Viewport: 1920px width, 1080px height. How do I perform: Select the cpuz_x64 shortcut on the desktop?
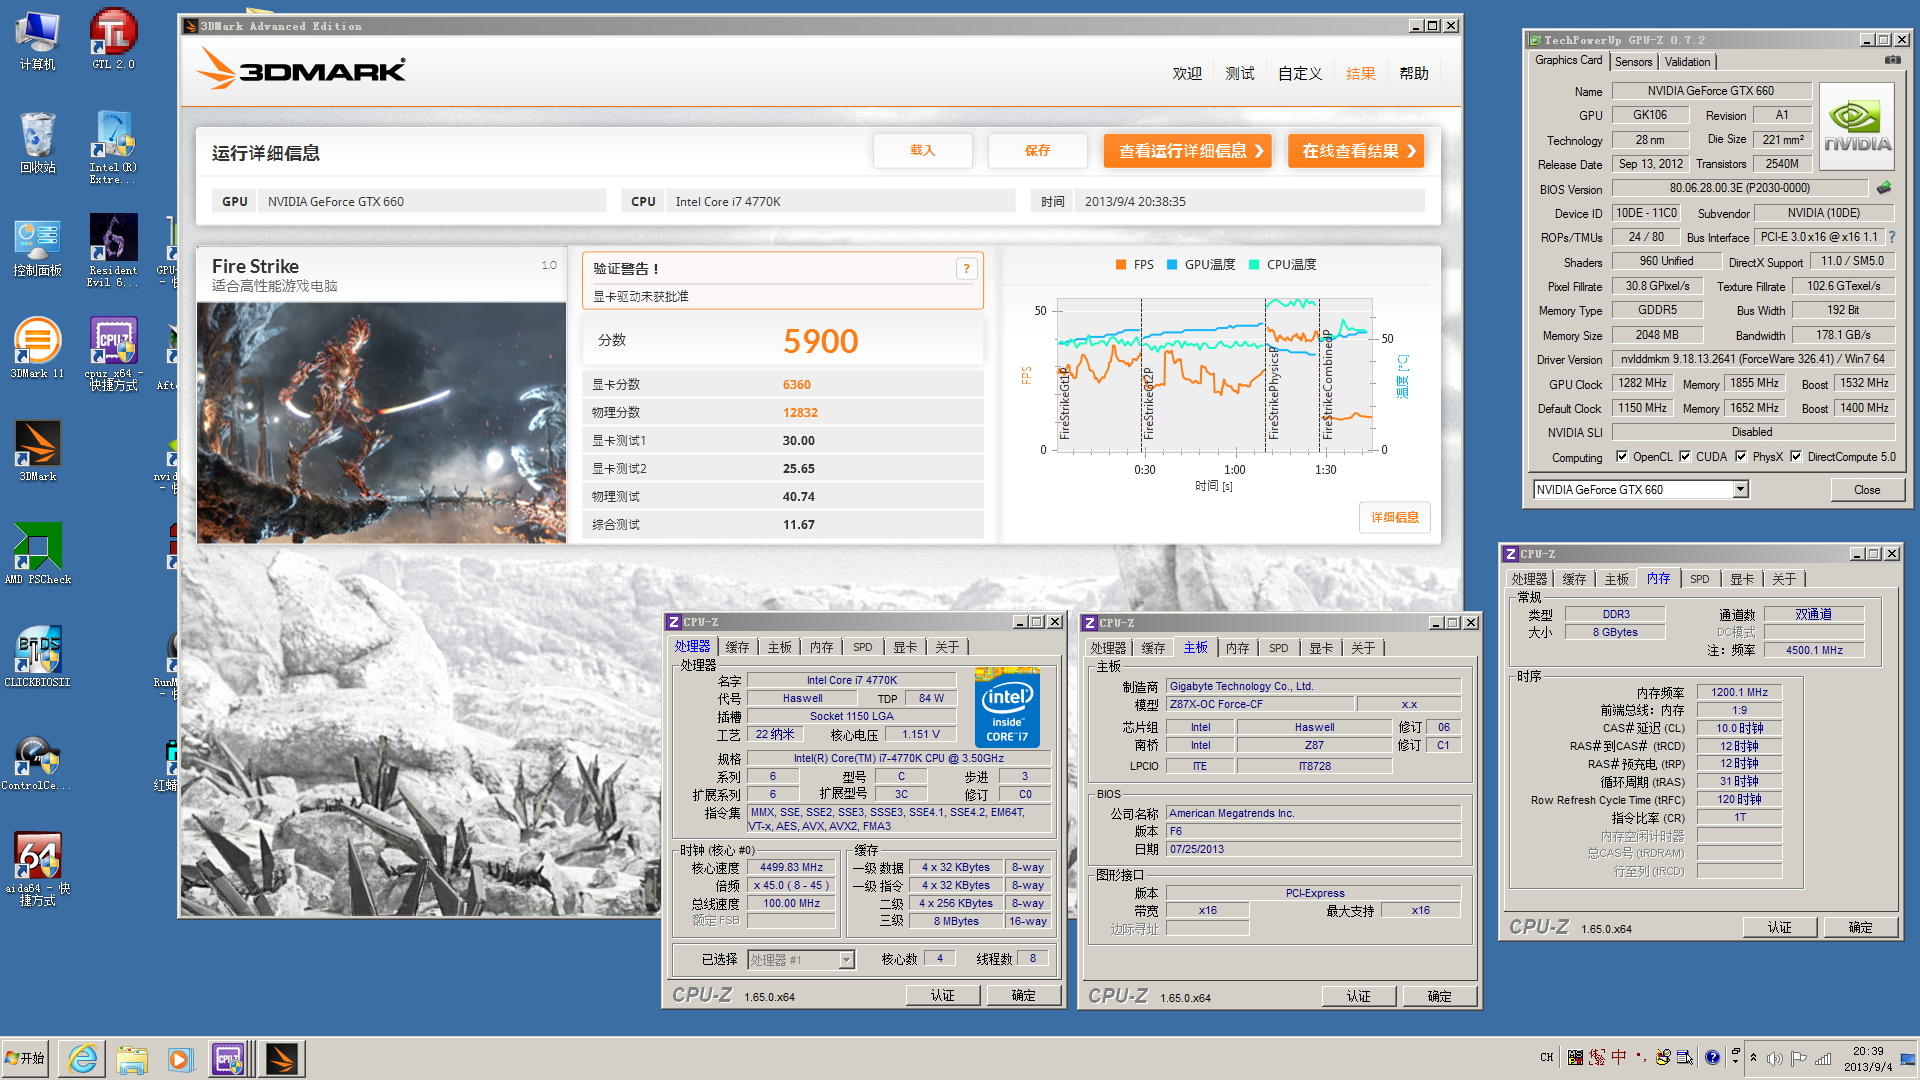tap(113, 354)
